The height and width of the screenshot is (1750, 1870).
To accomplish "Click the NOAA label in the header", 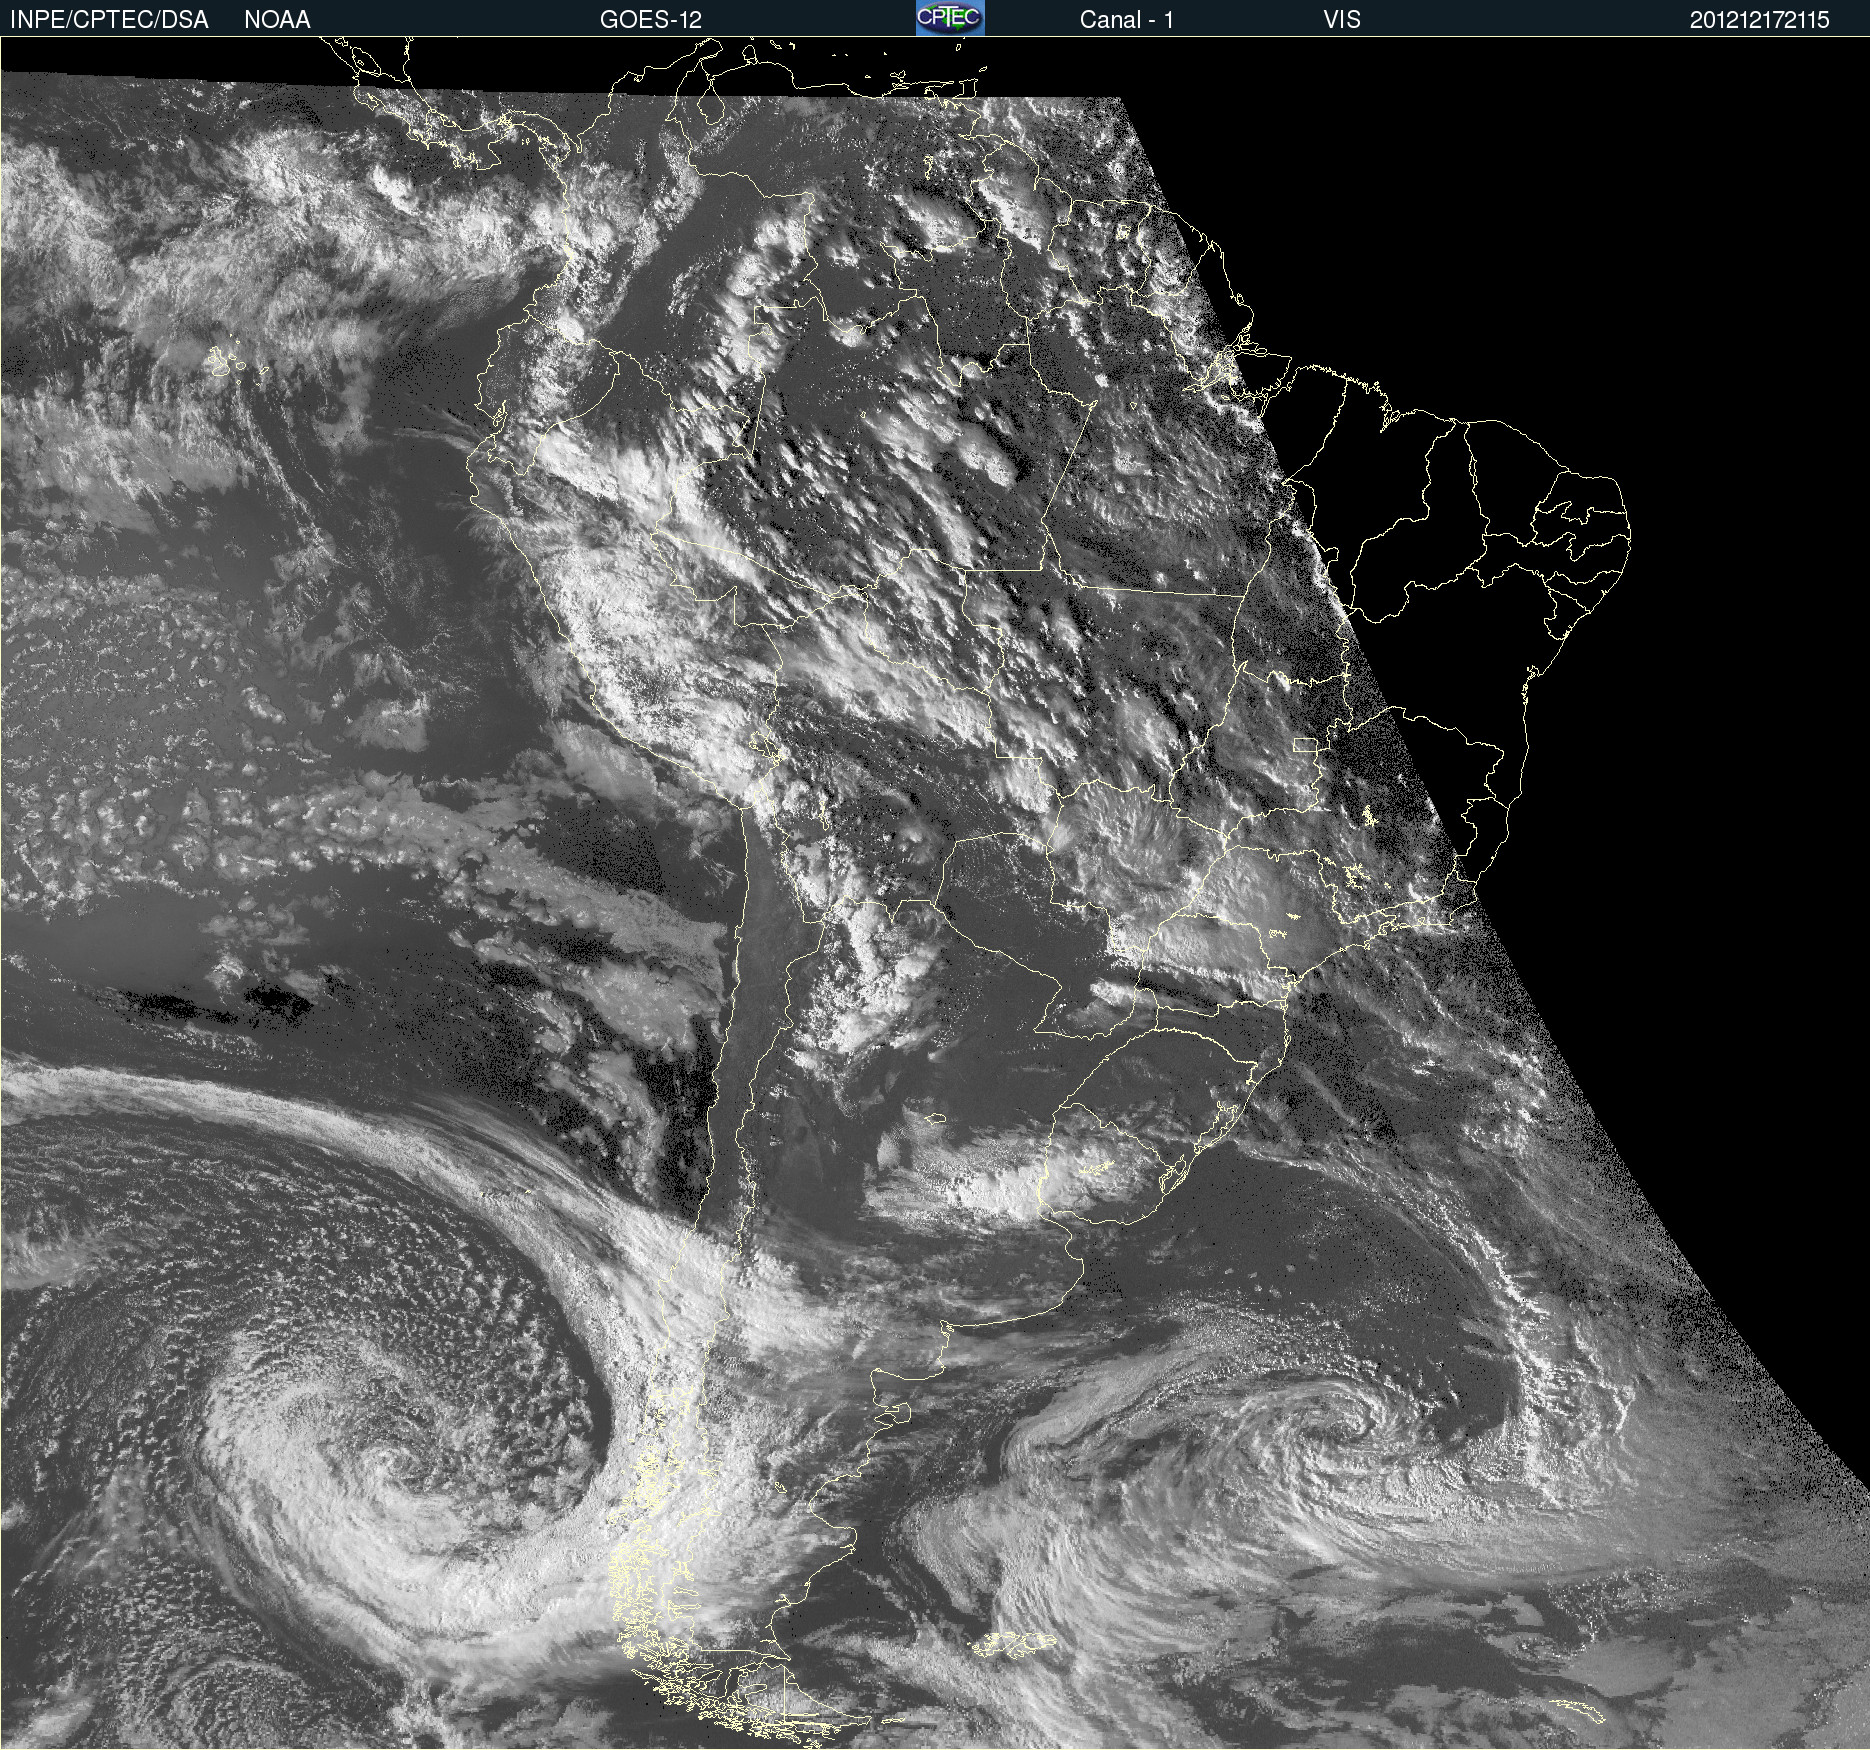I will tap(277, 20).
